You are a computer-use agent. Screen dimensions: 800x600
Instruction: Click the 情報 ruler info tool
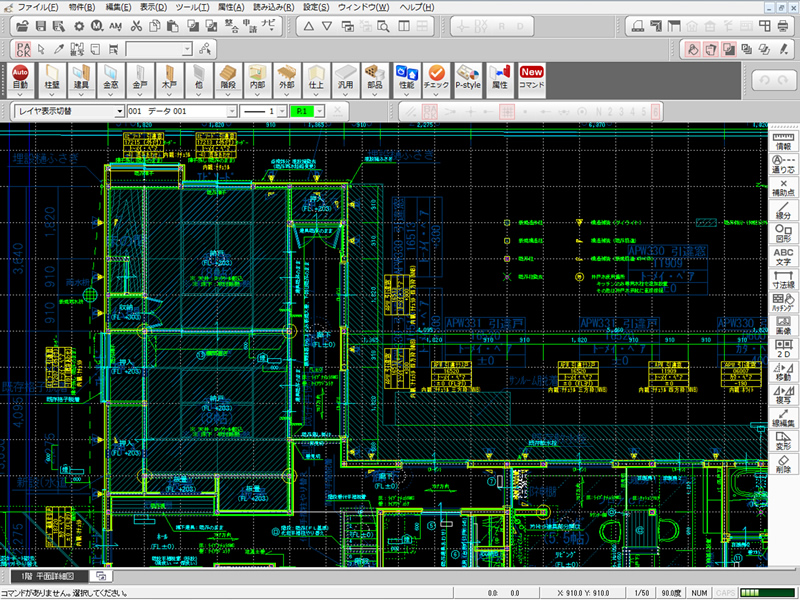(783, 141)
